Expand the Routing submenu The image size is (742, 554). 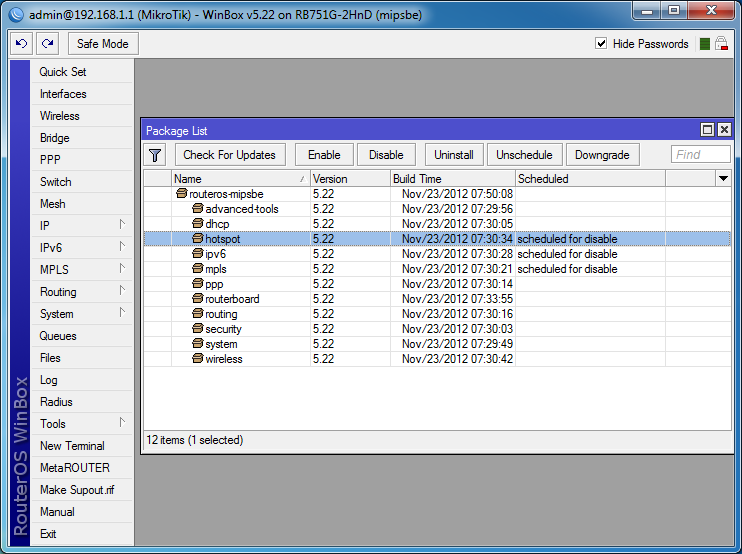122,290
